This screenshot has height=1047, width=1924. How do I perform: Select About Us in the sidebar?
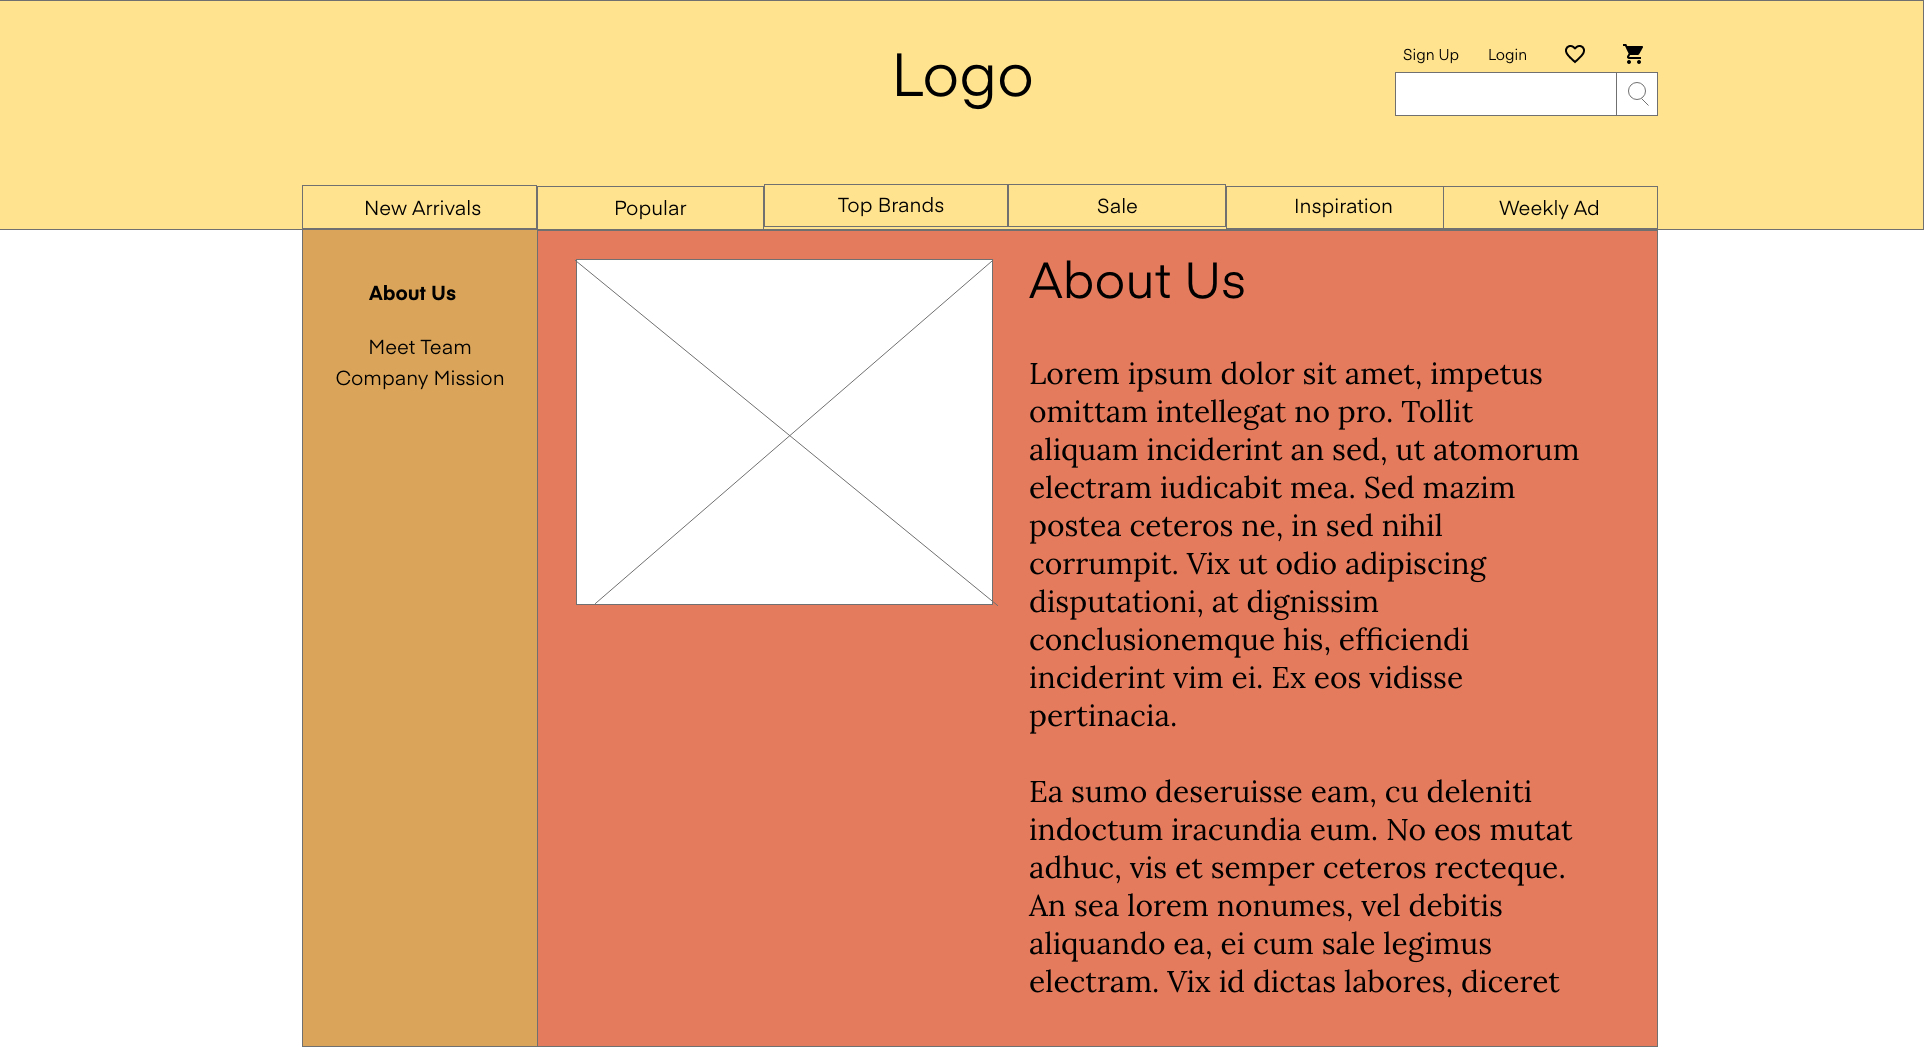(412, 293)
